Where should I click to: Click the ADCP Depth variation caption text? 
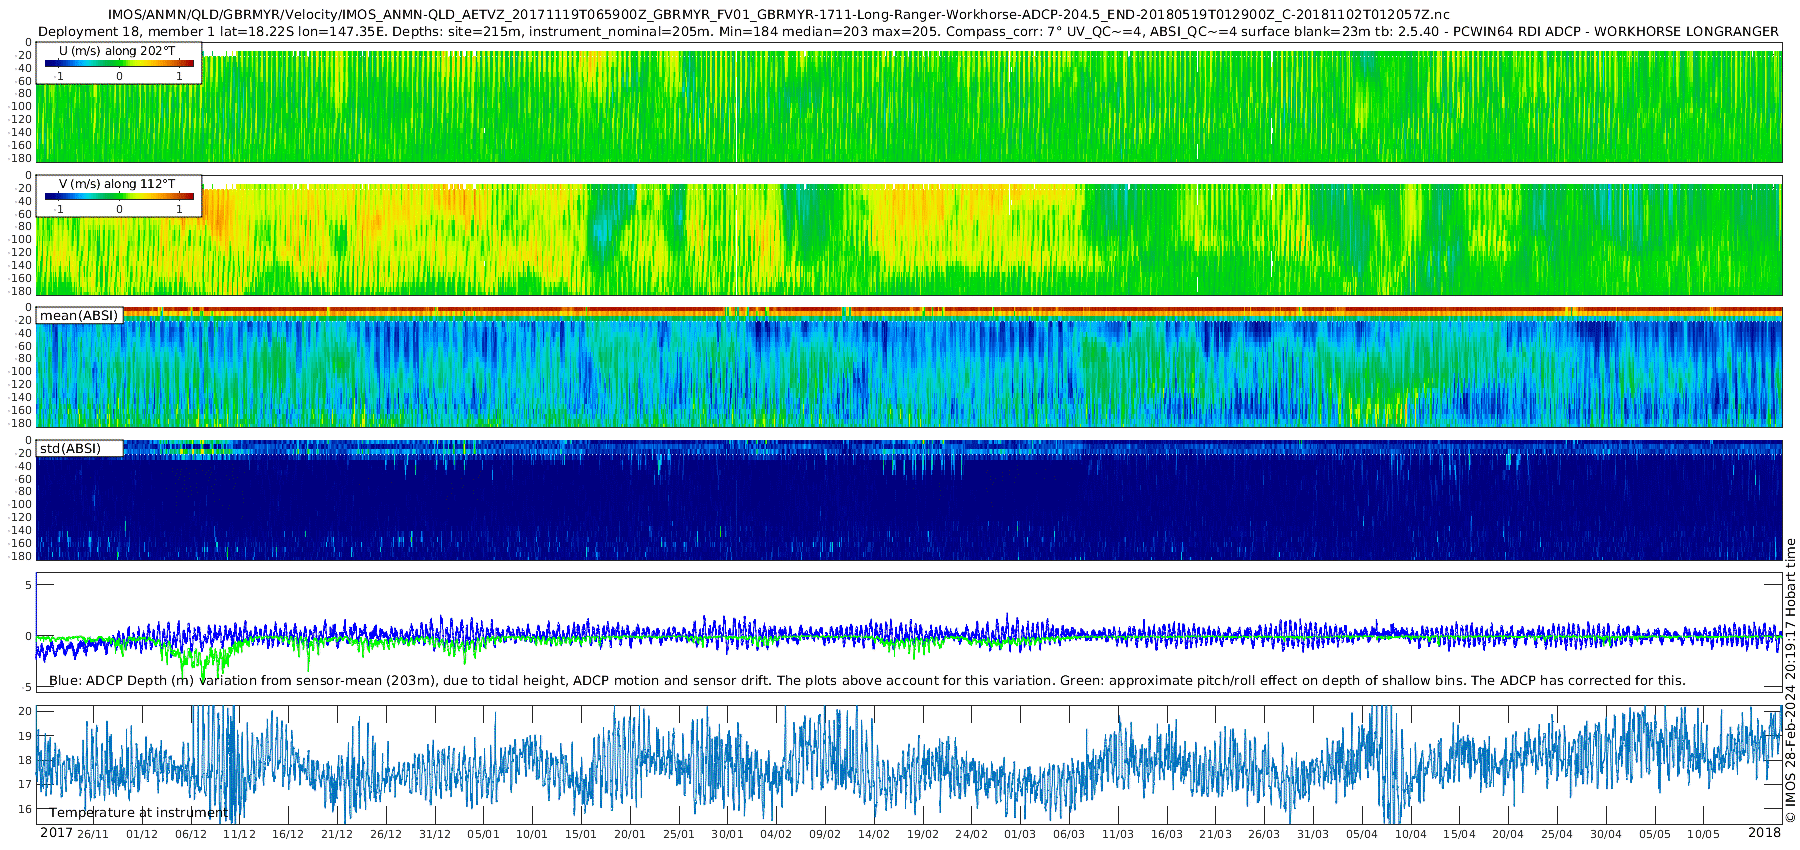(x=867, y=680)
